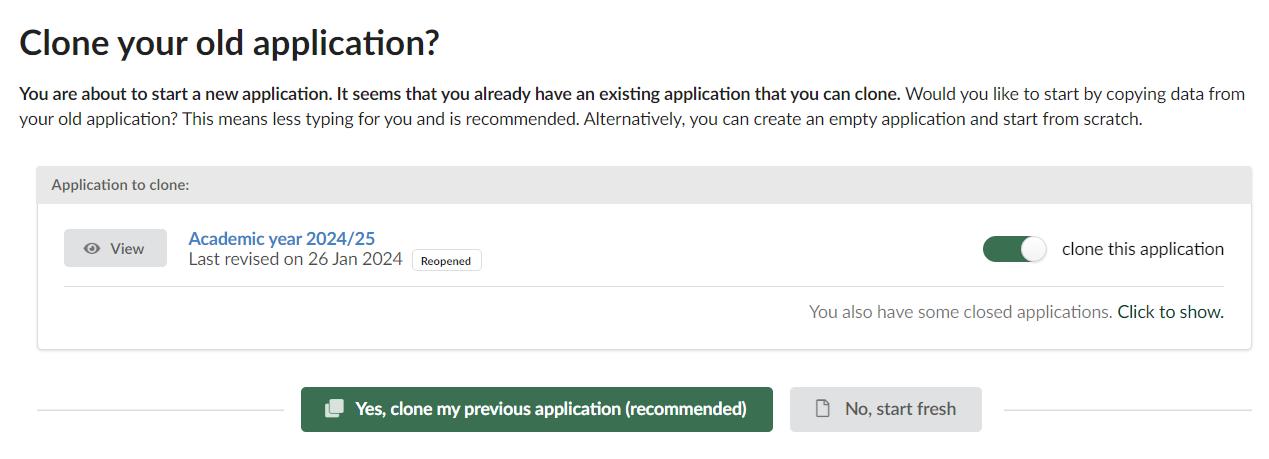Screen dimensions: 1269x459
Task: Click the 'clone this application' switch label
Action: pyautogui.click(x=1142, y=249)
